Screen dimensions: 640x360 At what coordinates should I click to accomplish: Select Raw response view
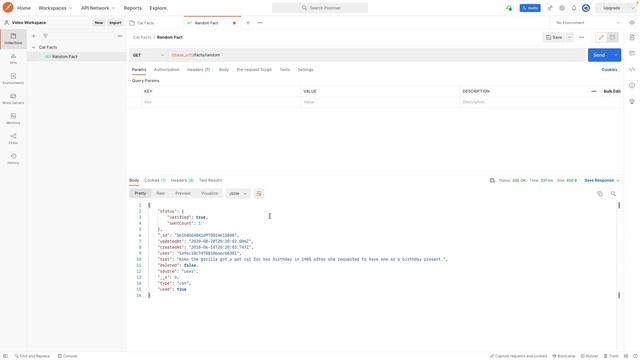160,193
